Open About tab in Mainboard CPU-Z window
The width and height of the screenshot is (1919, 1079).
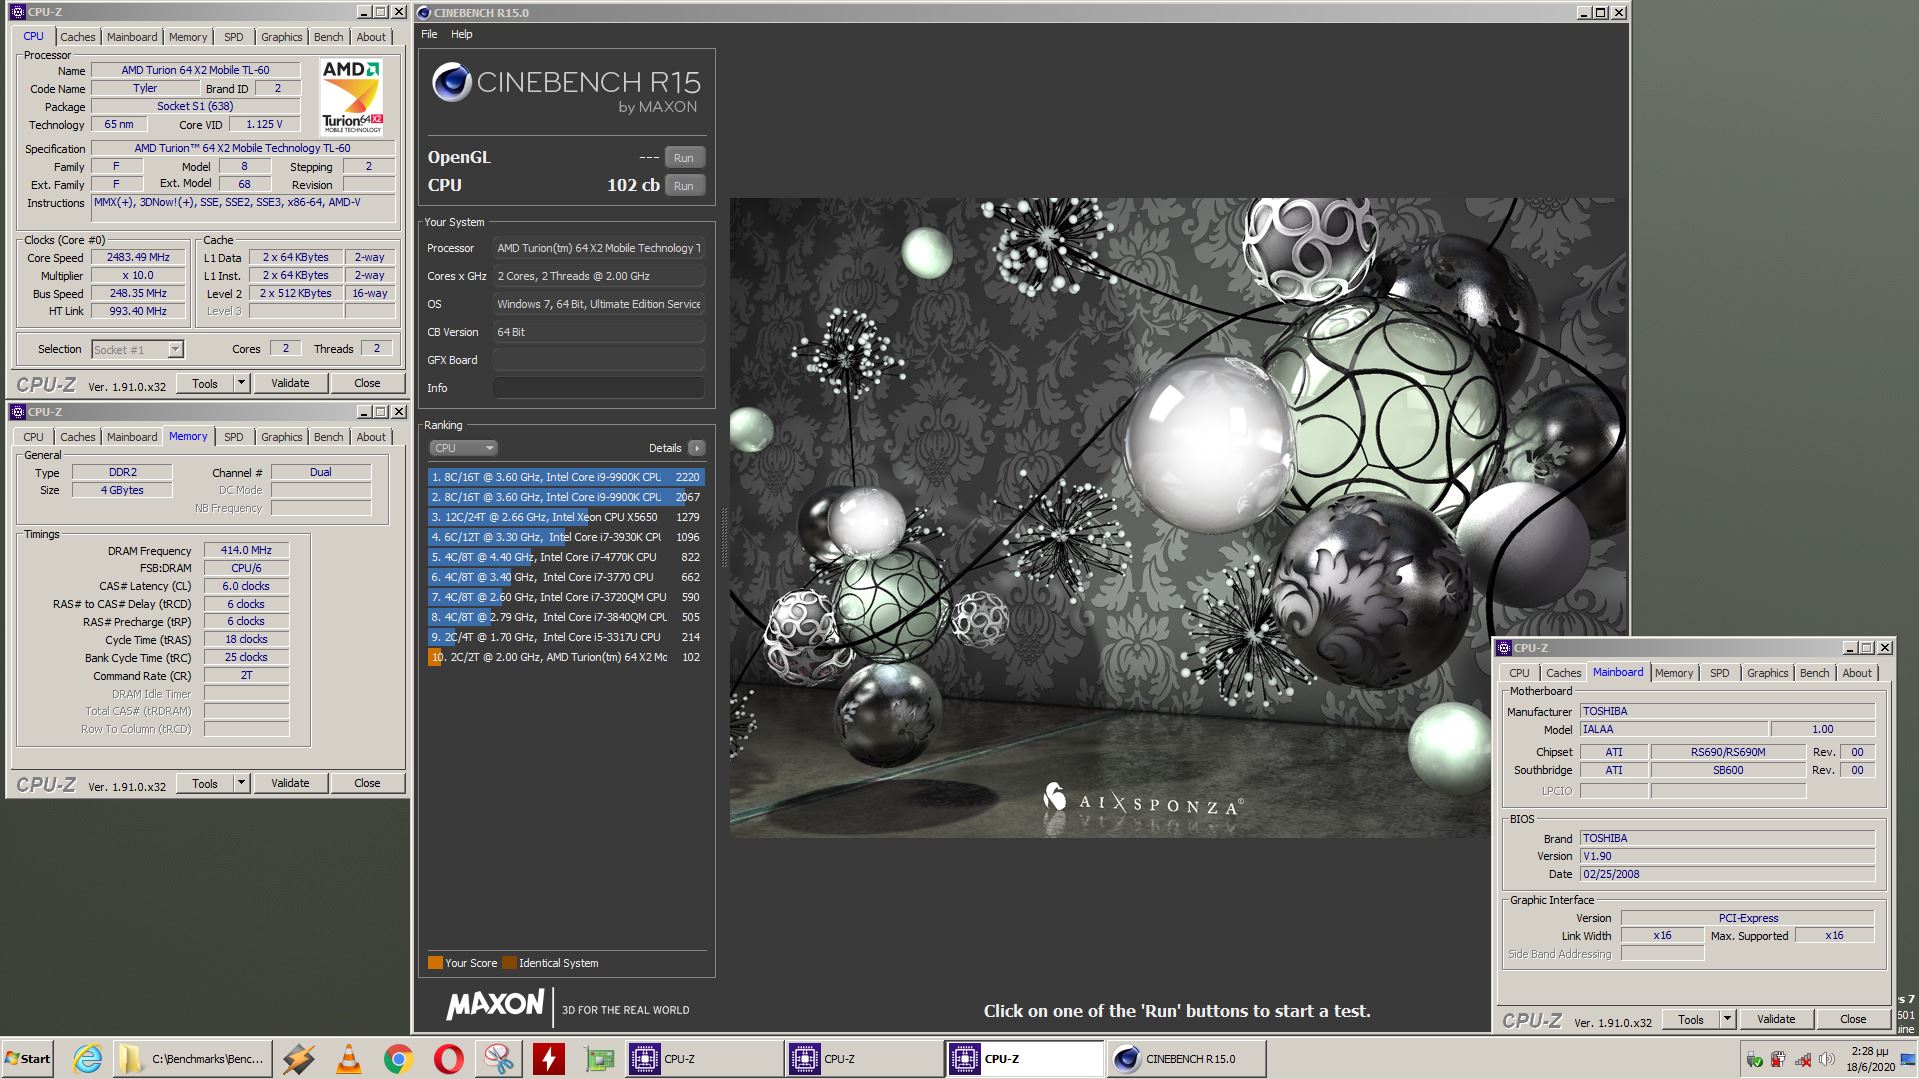click(x=1857, y=673)
